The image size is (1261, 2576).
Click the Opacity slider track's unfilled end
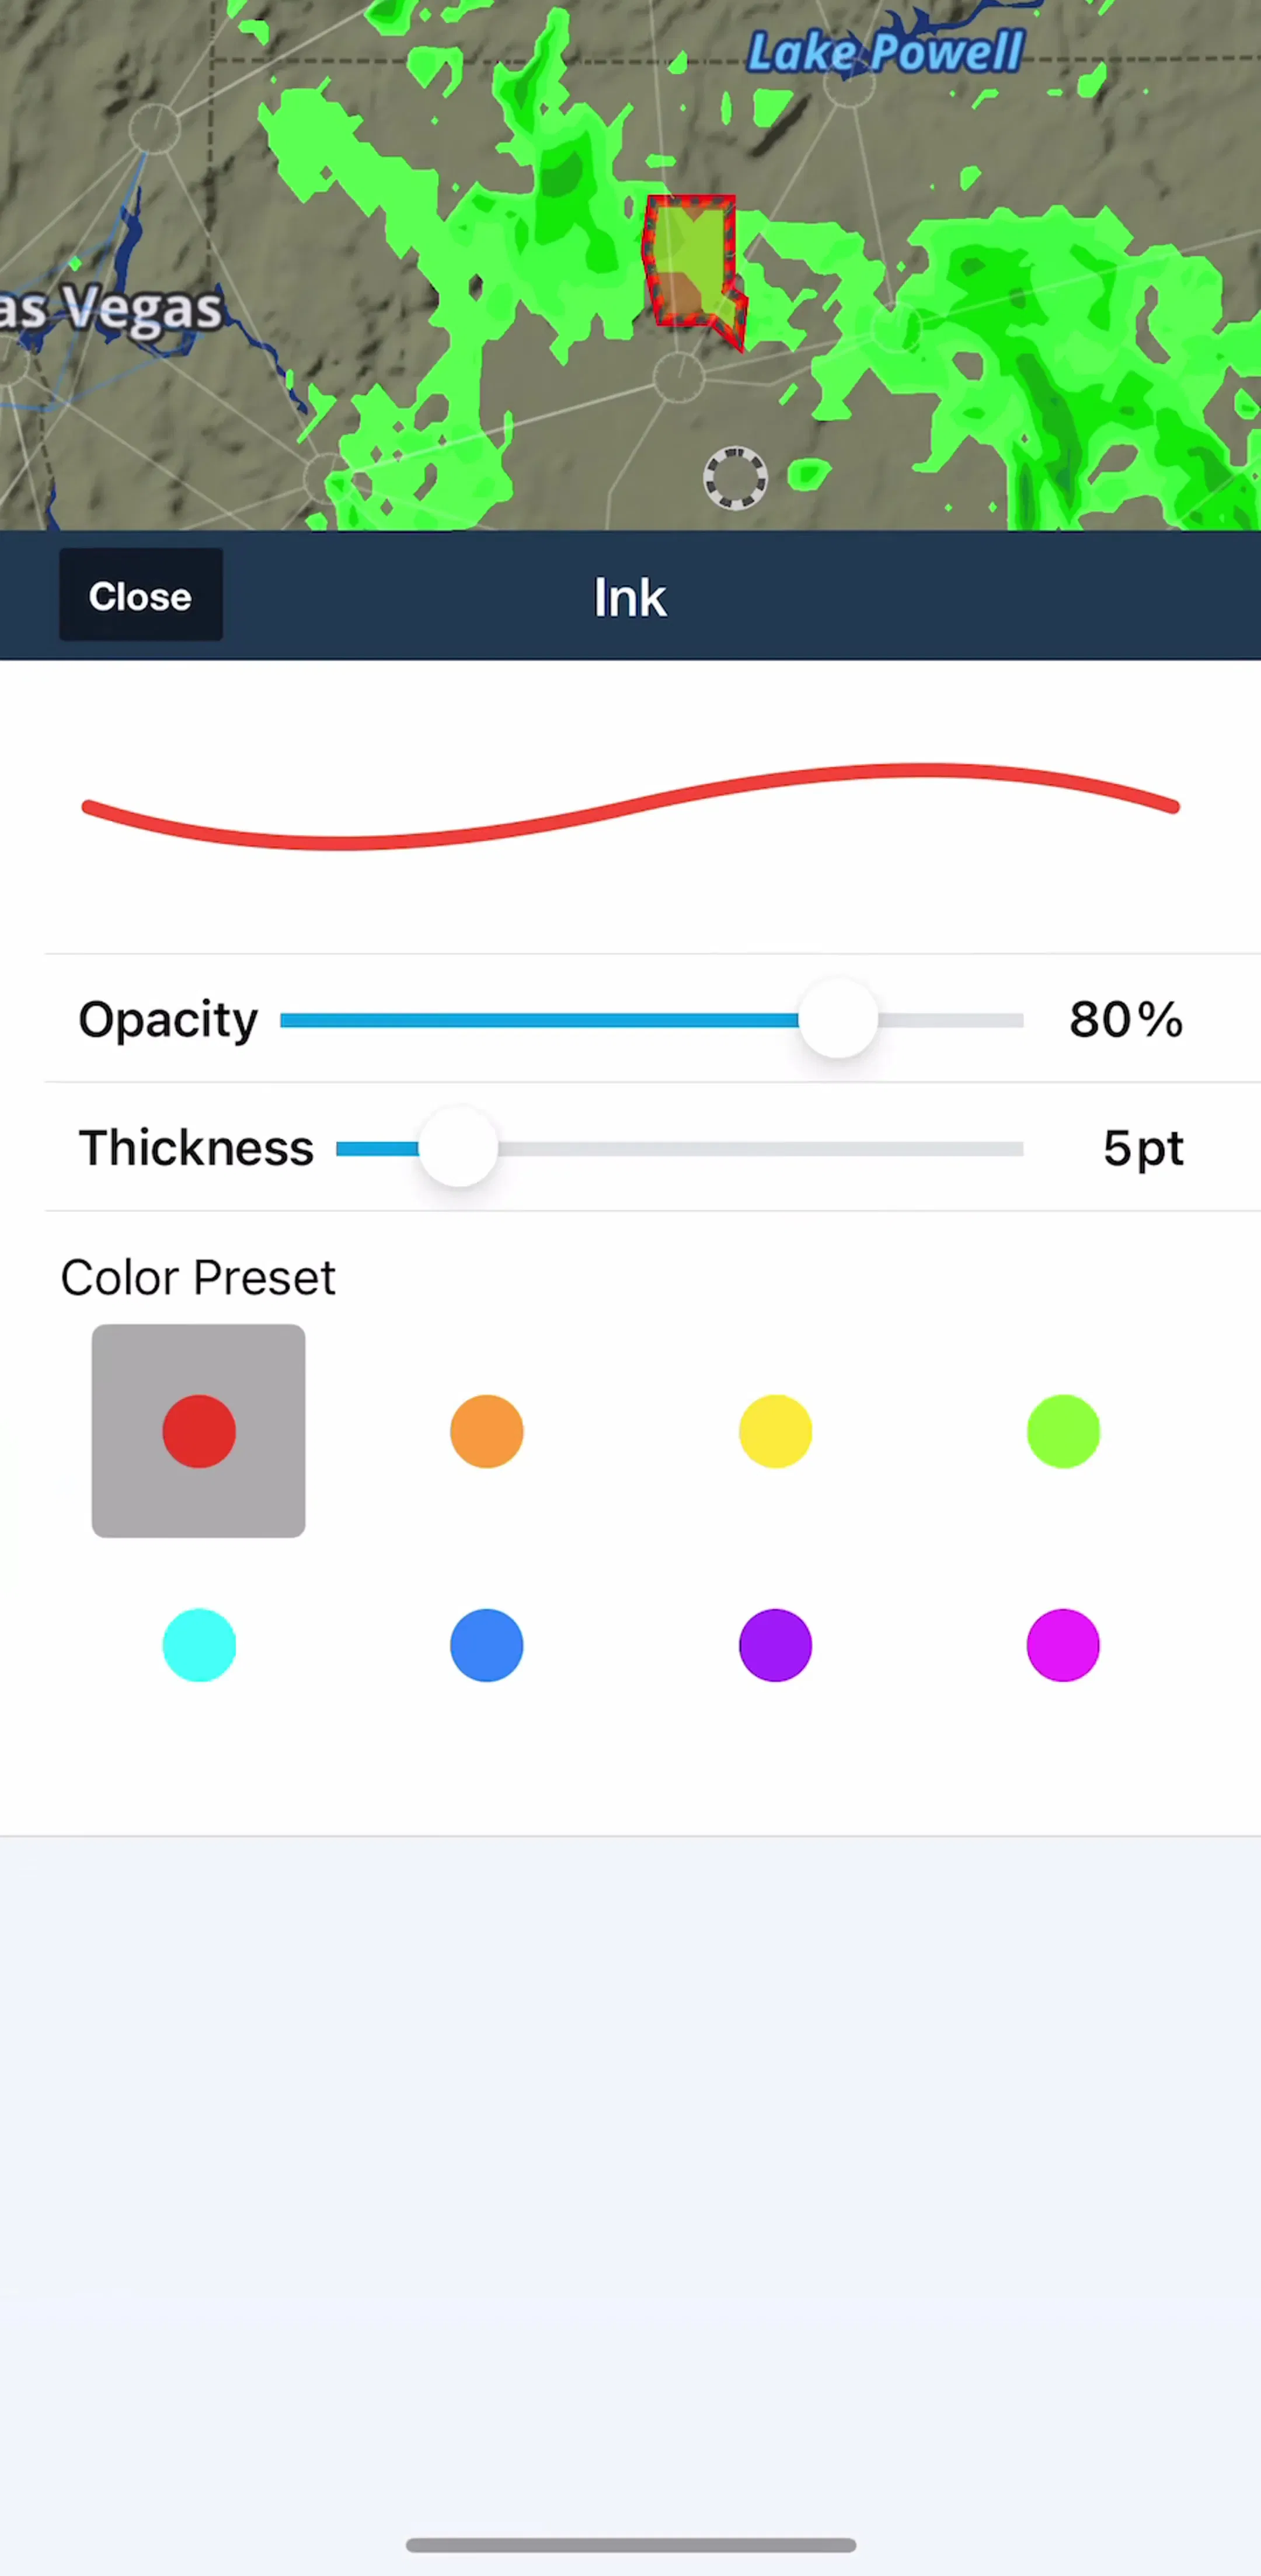coord(950,1020)
